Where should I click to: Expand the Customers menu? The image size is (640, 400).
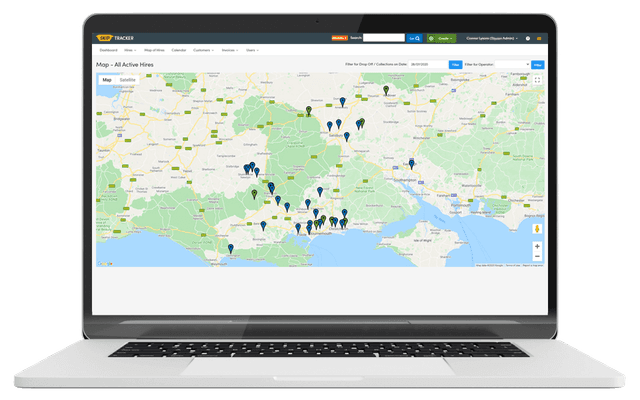203,49
